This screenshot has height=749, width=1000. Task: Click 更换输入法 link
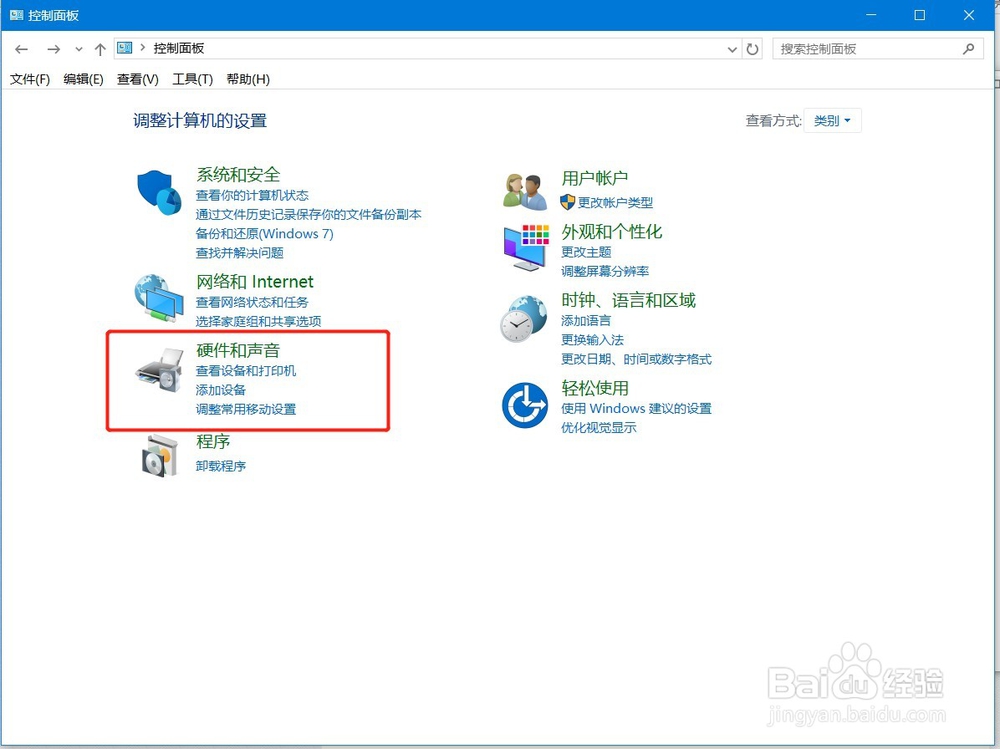pos(592,339)
